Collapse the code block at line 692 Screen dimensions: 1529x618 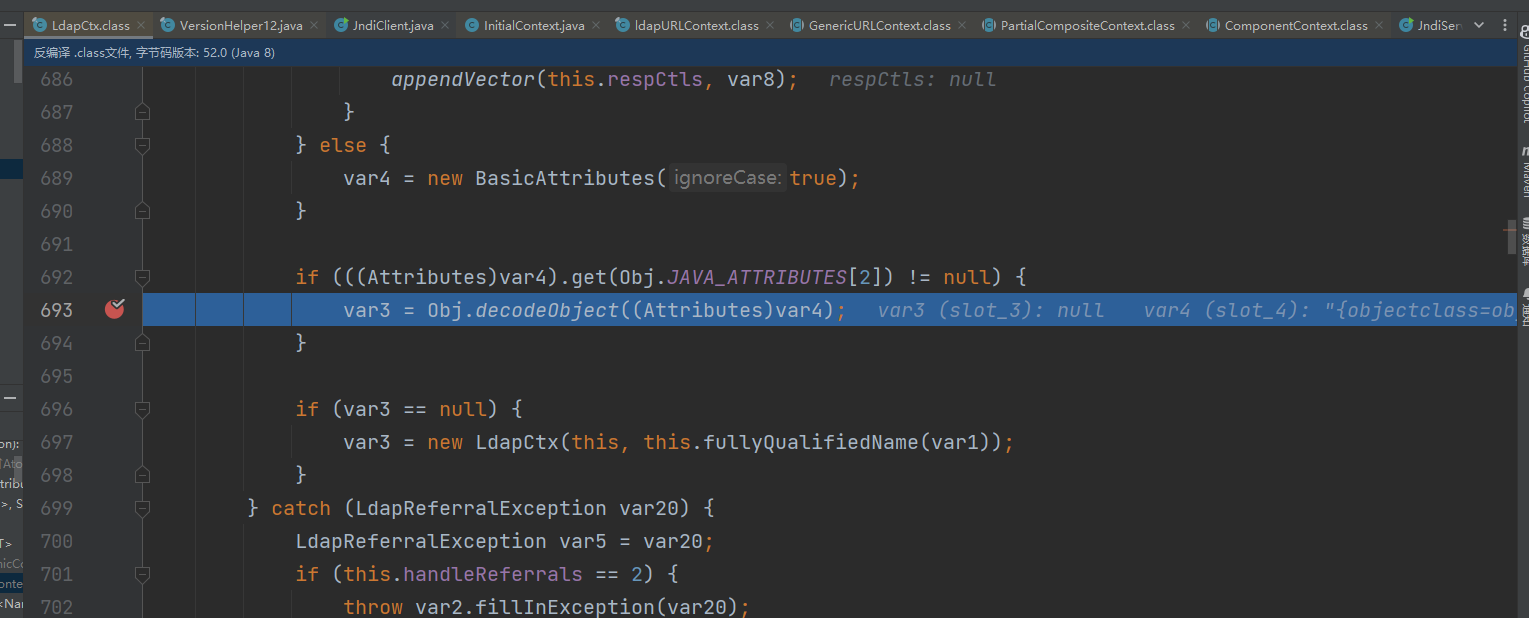[142, 277]
